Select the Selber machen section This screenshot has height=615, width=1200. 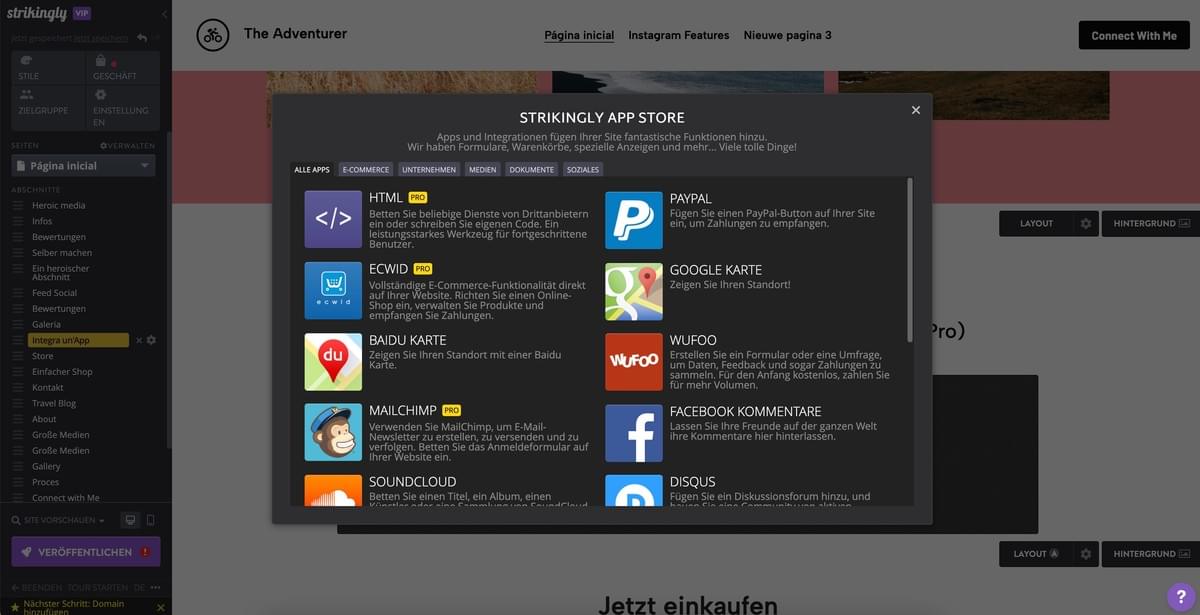tap(62, 253)
